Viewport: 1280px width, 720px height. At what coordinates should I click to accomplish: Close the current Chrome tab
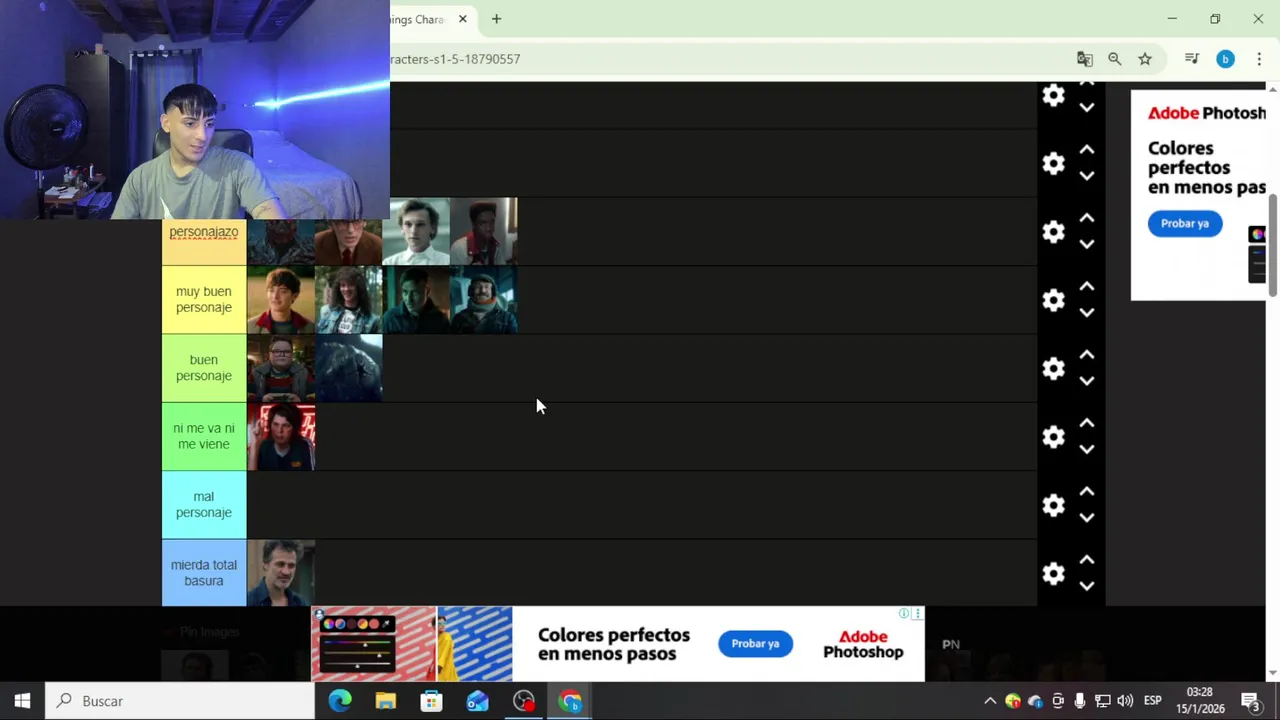pos(463,19)
